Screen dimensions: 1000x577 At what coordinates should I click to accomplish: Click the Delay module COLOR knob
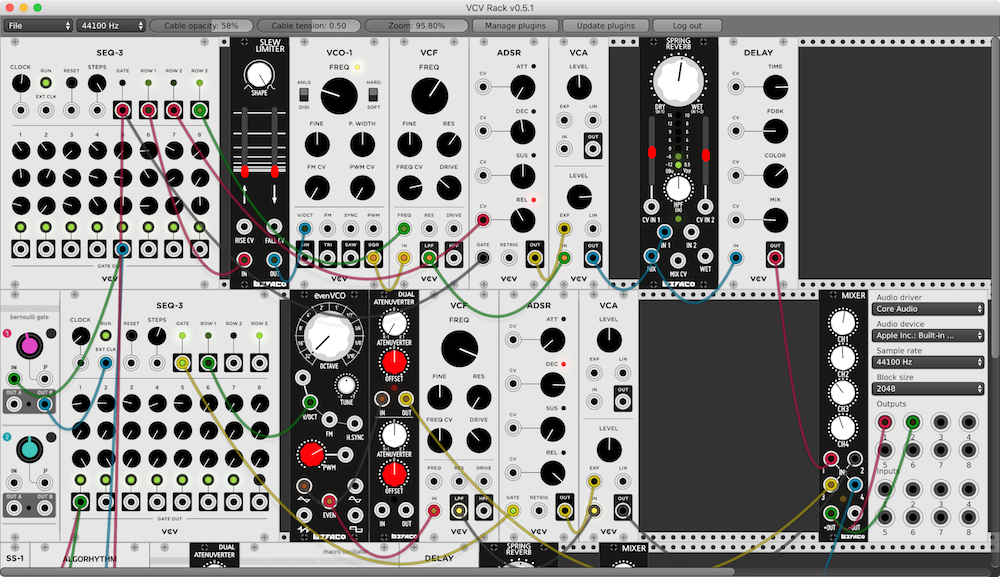(x=776, y=176)
